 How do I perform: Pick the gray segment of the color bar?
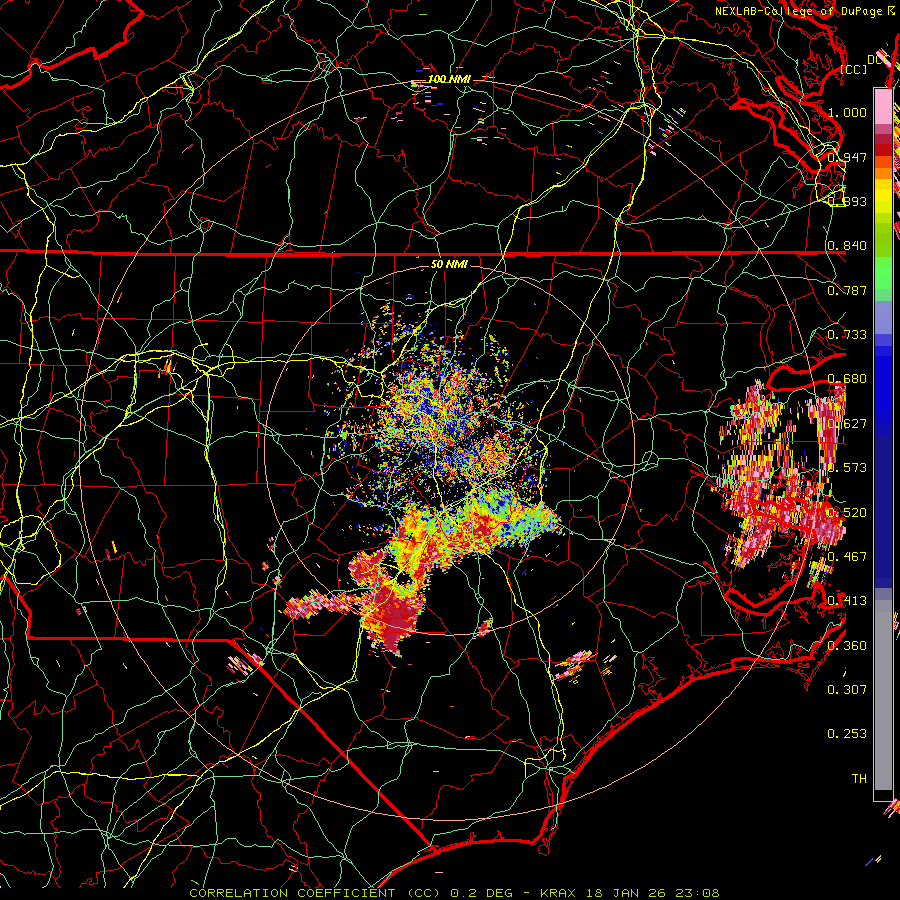[883, 695]
